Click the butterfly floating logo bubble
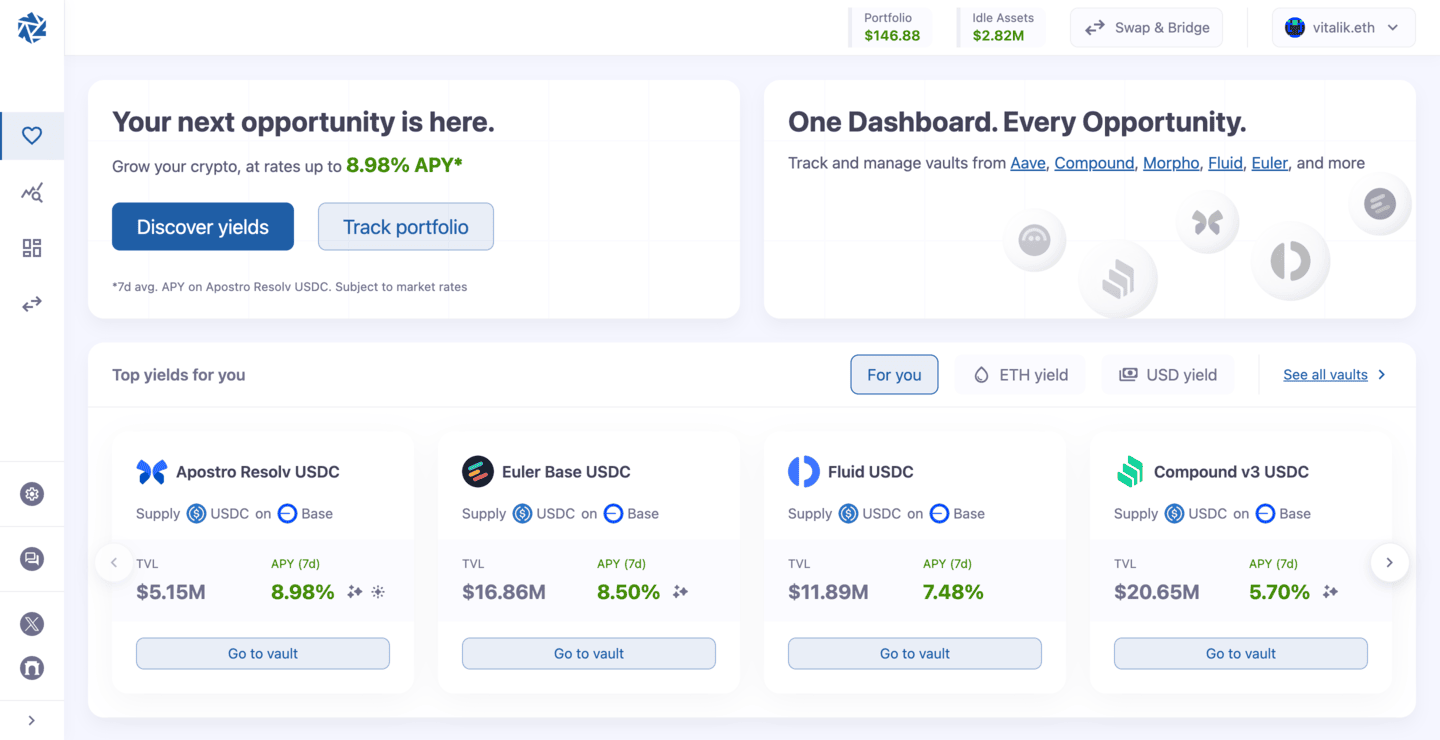Viewport: 1440px width, 740px height. [1207, 222]
